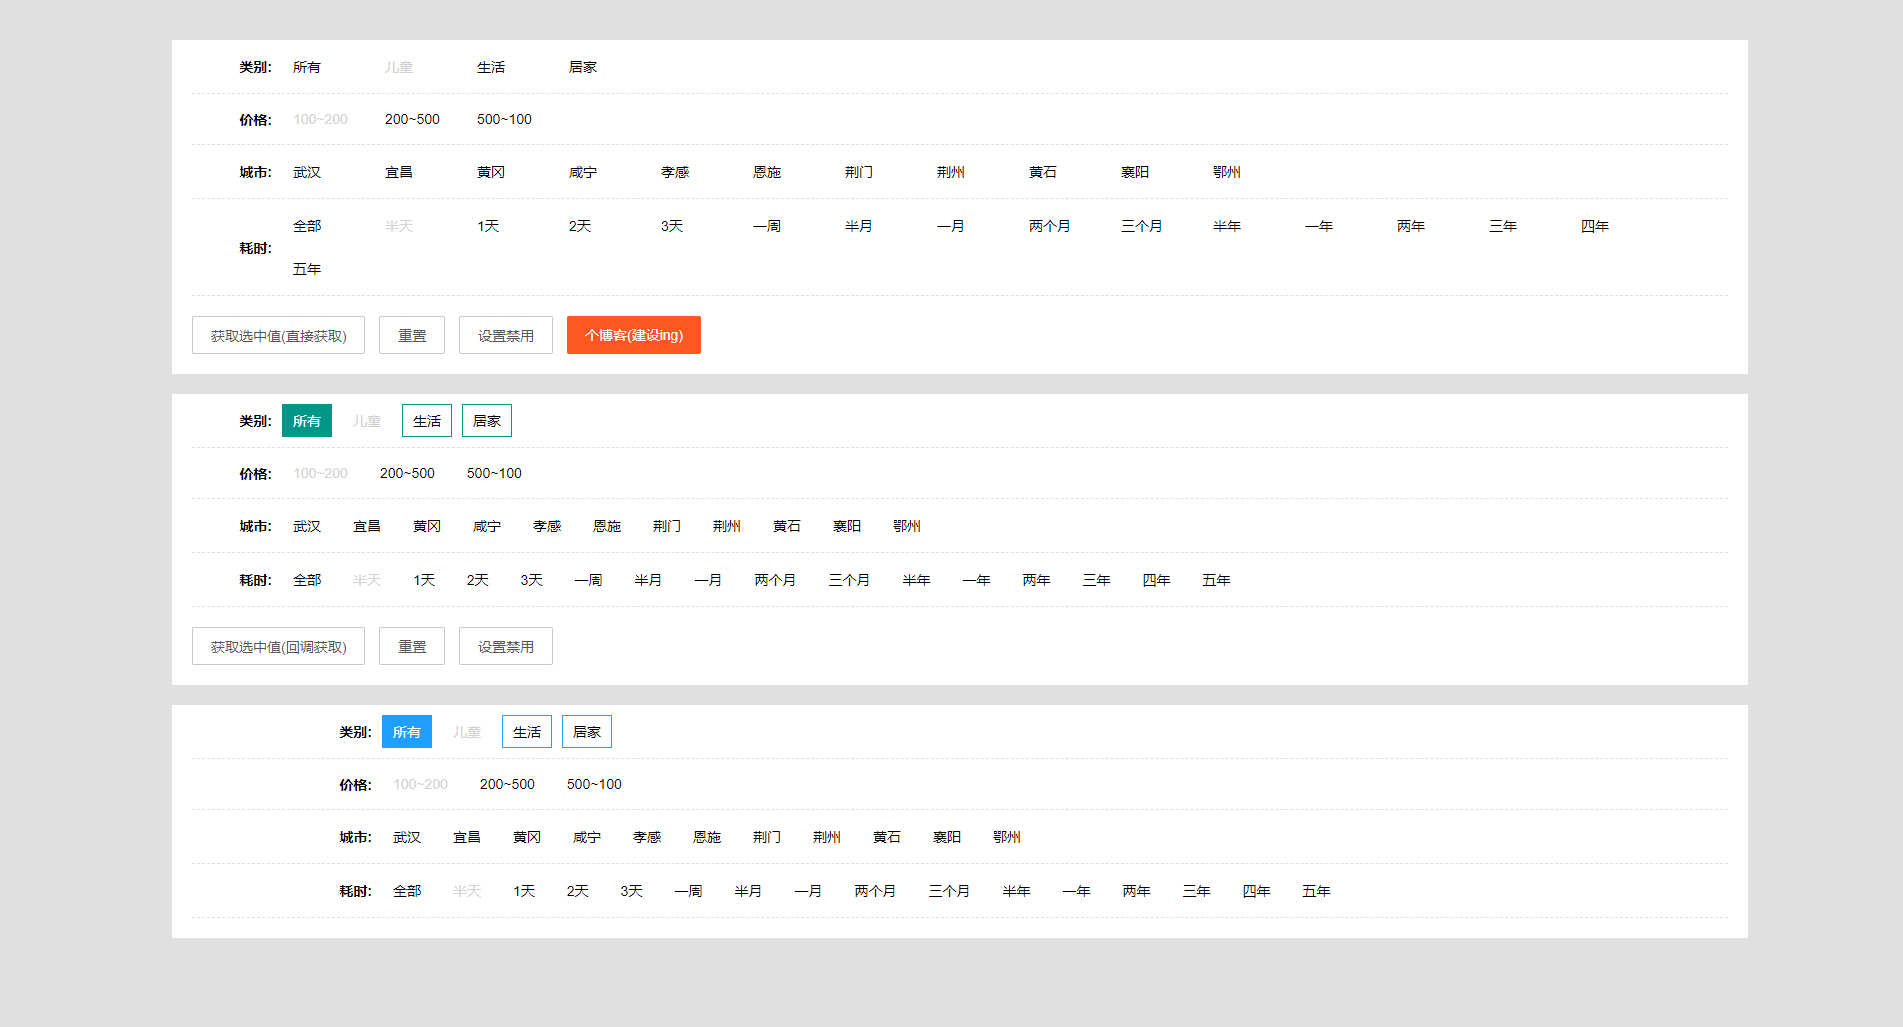Select 两个月 duration in the bottom panel
The width and height of the screenshot is (1903, 1027).
click(x=874, y=891)
